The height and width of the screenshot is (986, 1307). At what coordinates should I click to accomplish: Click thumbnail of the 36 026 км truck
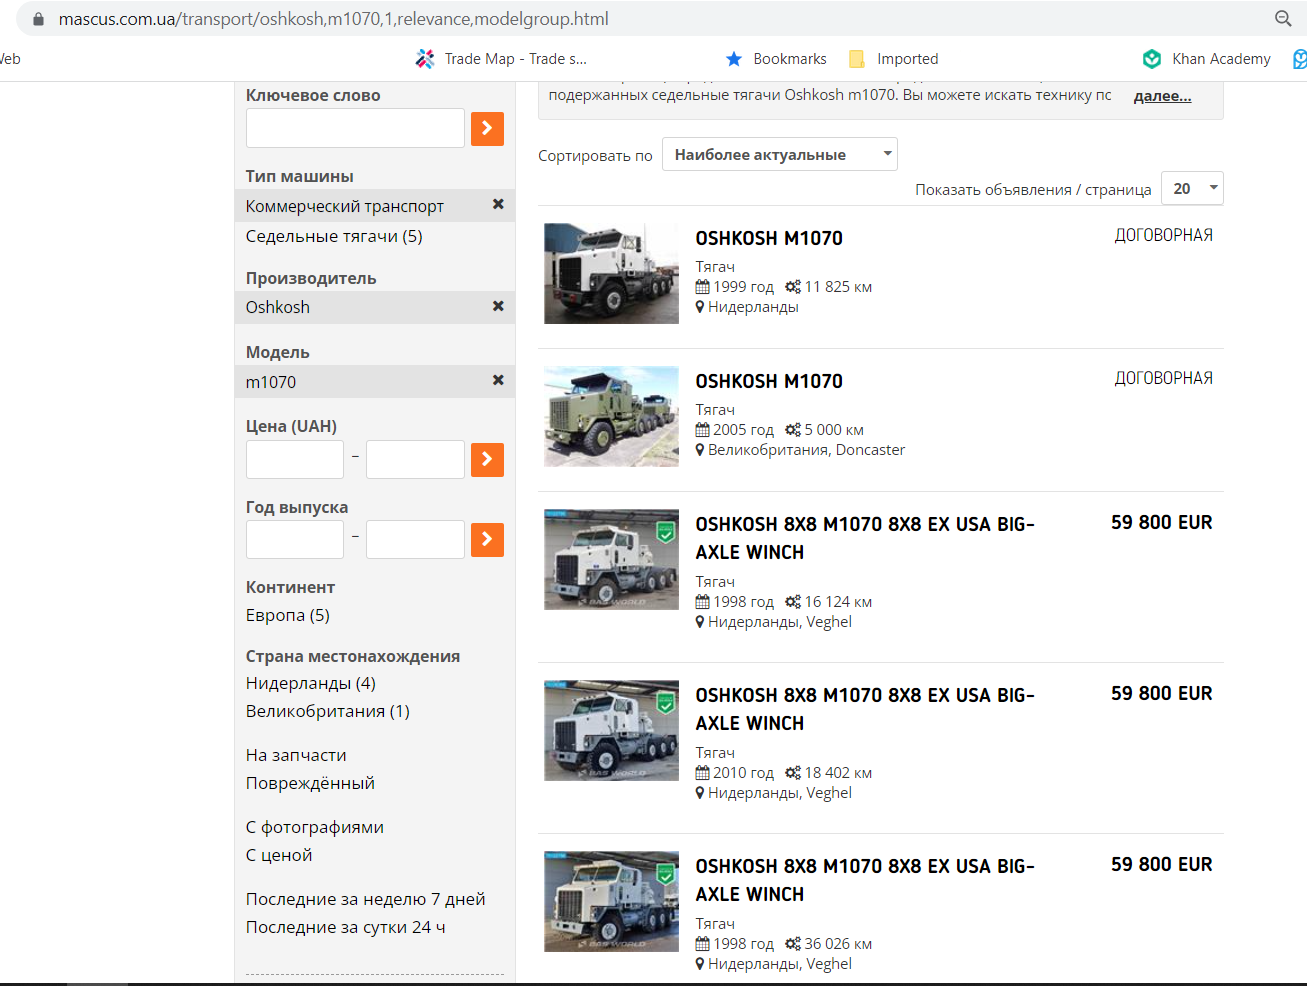pos(611,901)
